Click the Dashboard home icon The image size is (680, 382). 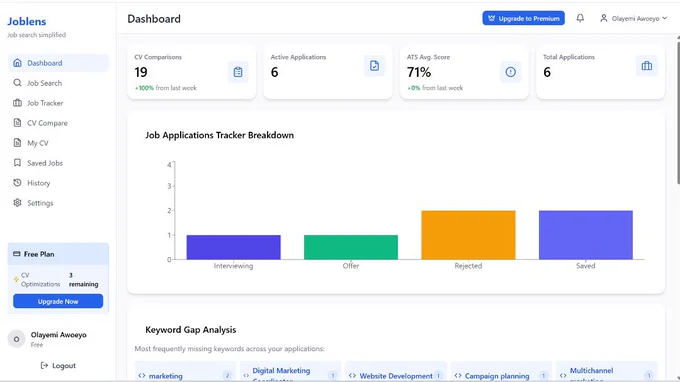(17, 63)
